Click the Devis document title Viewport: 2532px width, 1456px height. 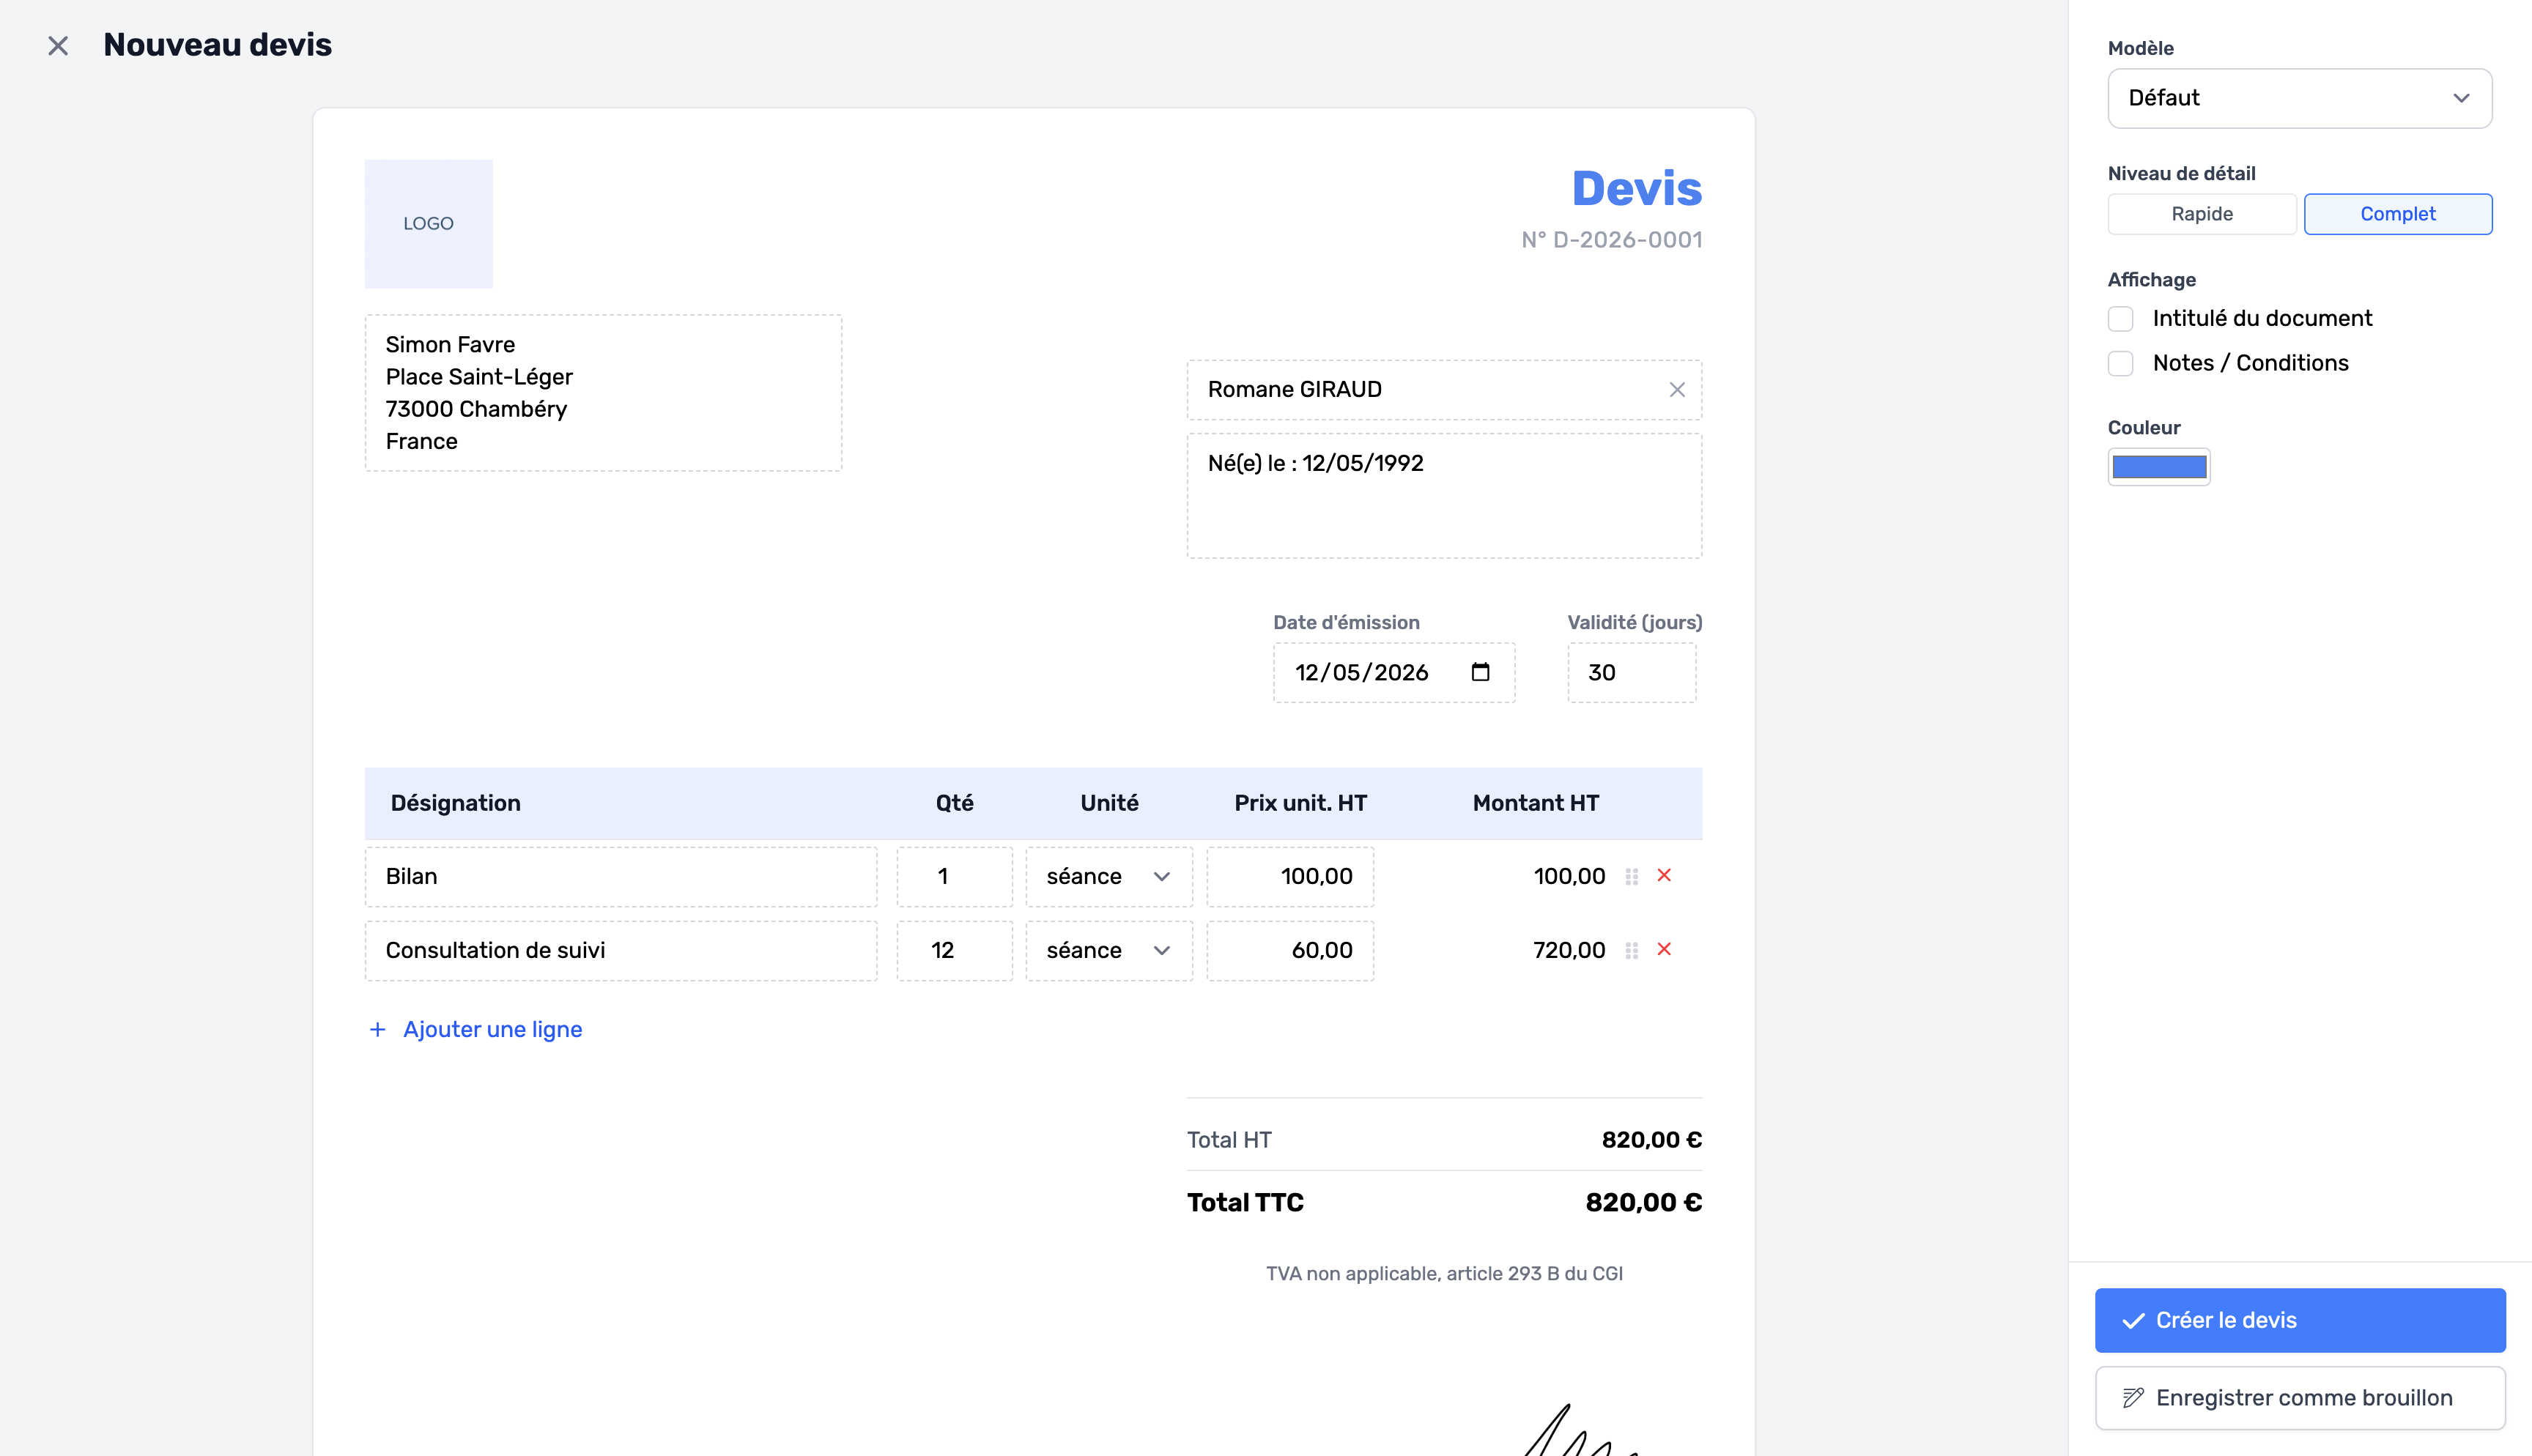pyautogui.click(x=1637, y=189)
